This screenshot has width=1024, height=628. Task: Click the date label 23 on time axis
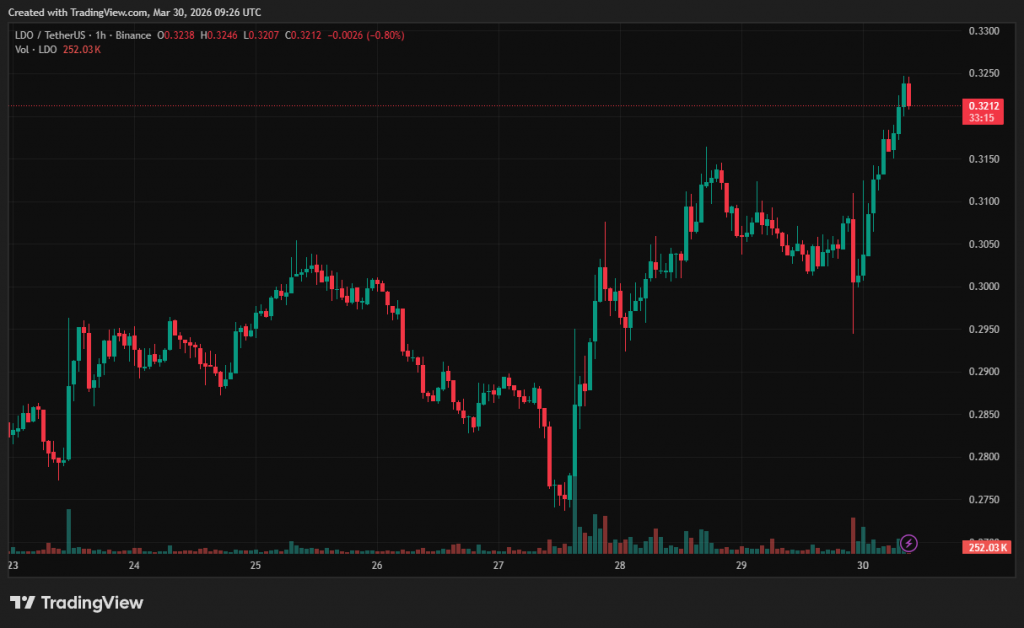pos(13,565)
